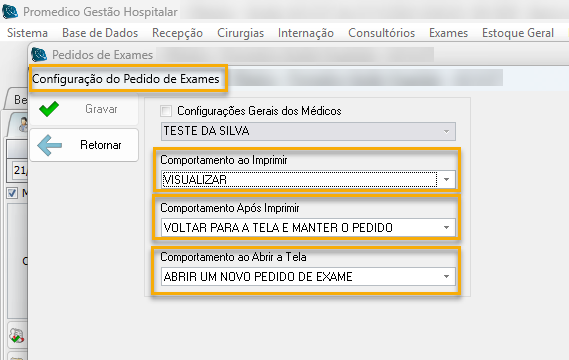Click the bottom-left icon with checkmark
Image resolution: width=569 pixels, height=360 pixels.
17,336
